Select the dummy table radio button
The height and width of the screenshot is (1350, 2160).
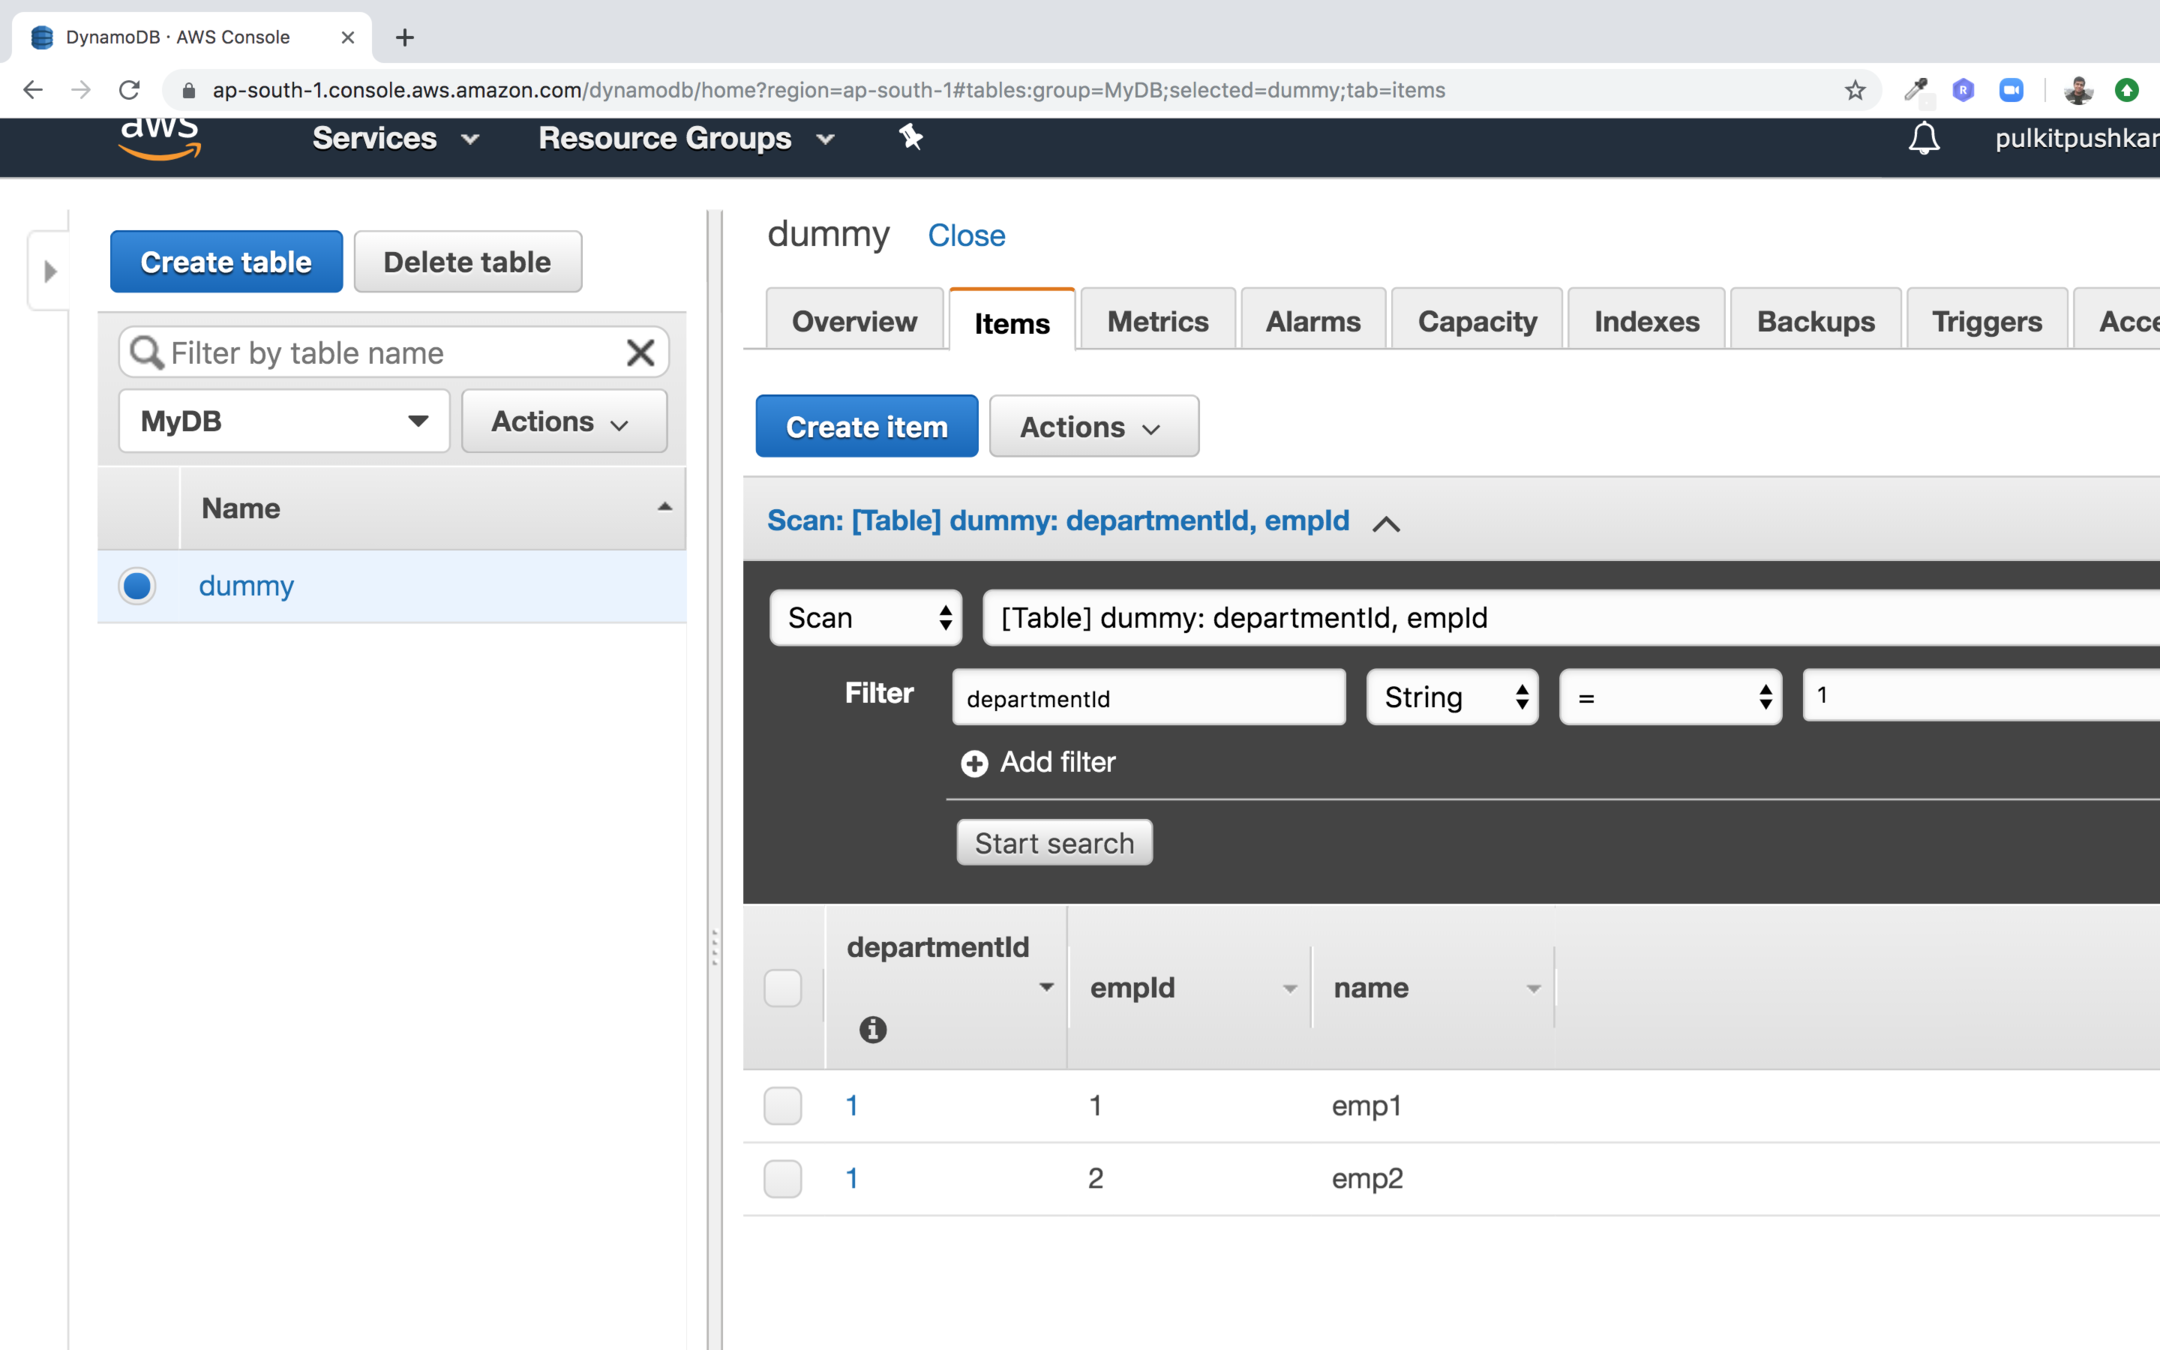137,585
